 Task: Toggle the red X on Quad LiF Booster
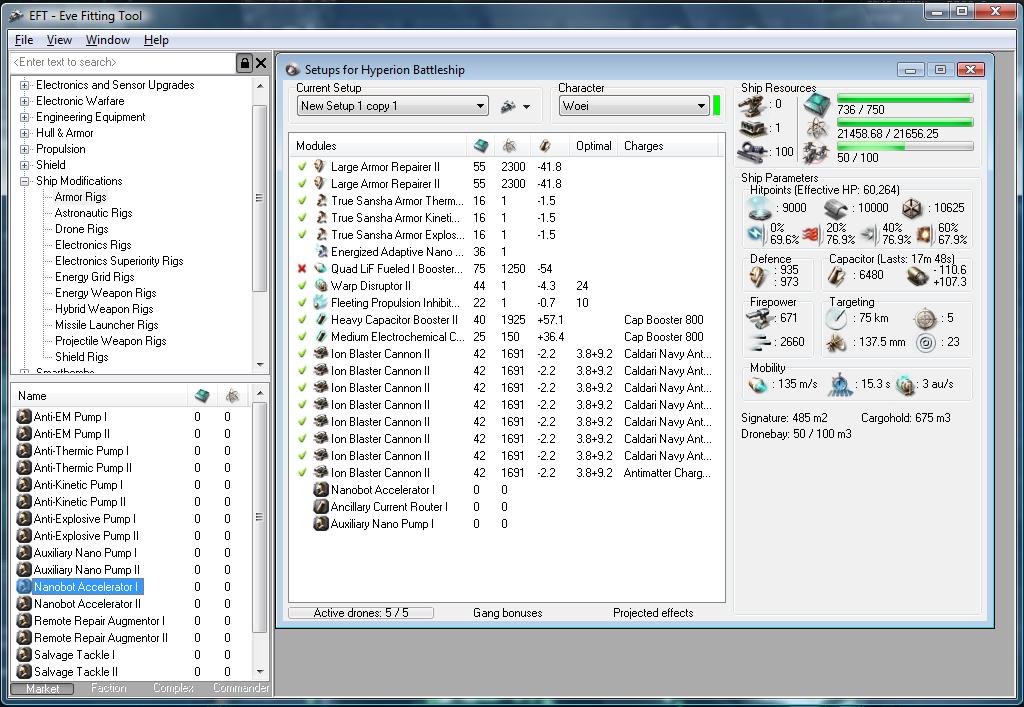click(302, 269)
